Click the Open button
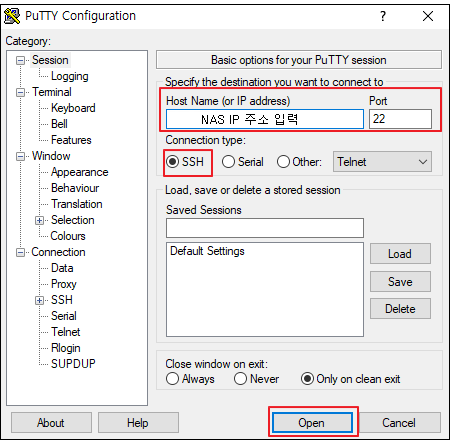Image resolution: width=450 pixels, height=448 pixels. [312, 423]
